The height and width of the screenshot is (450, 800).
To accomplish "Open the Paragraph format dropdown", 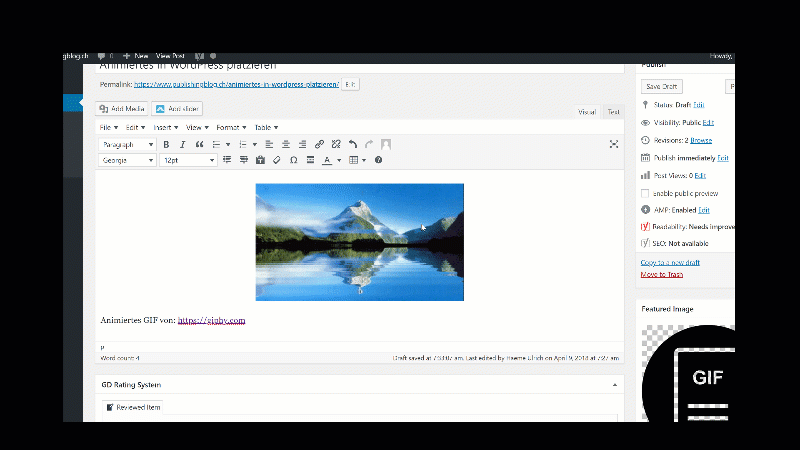I will click(127, 144).
